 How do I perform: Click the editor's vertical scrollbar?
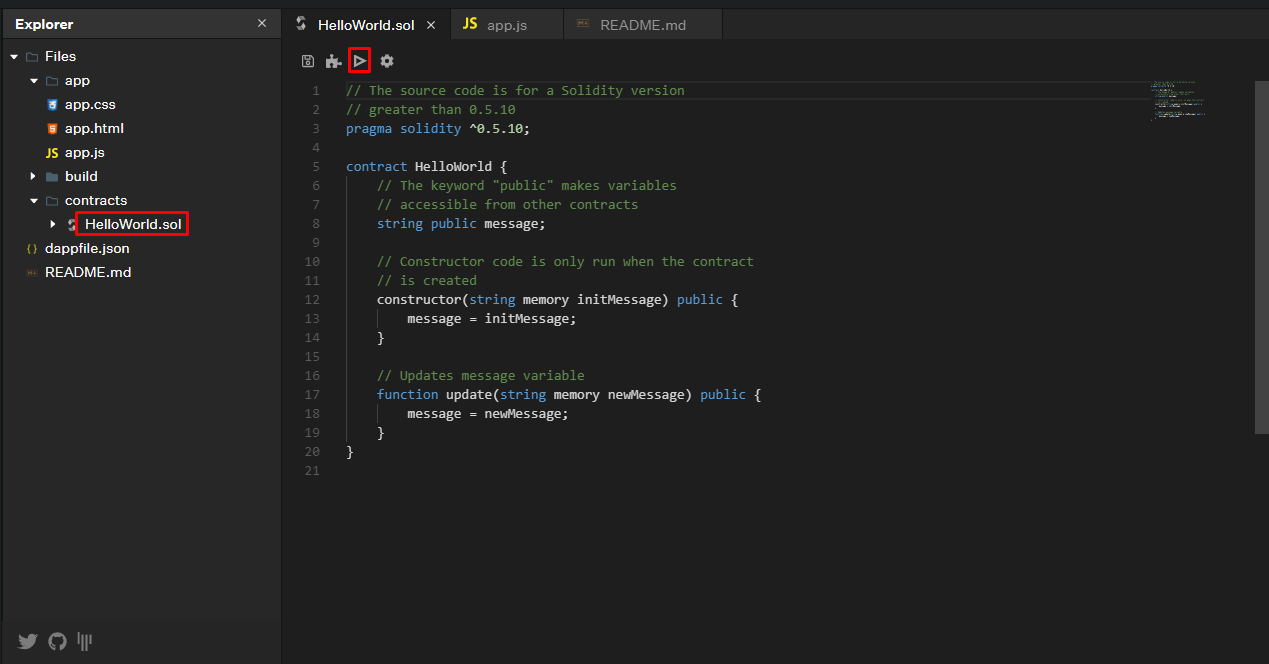[x=1261, y=257]
